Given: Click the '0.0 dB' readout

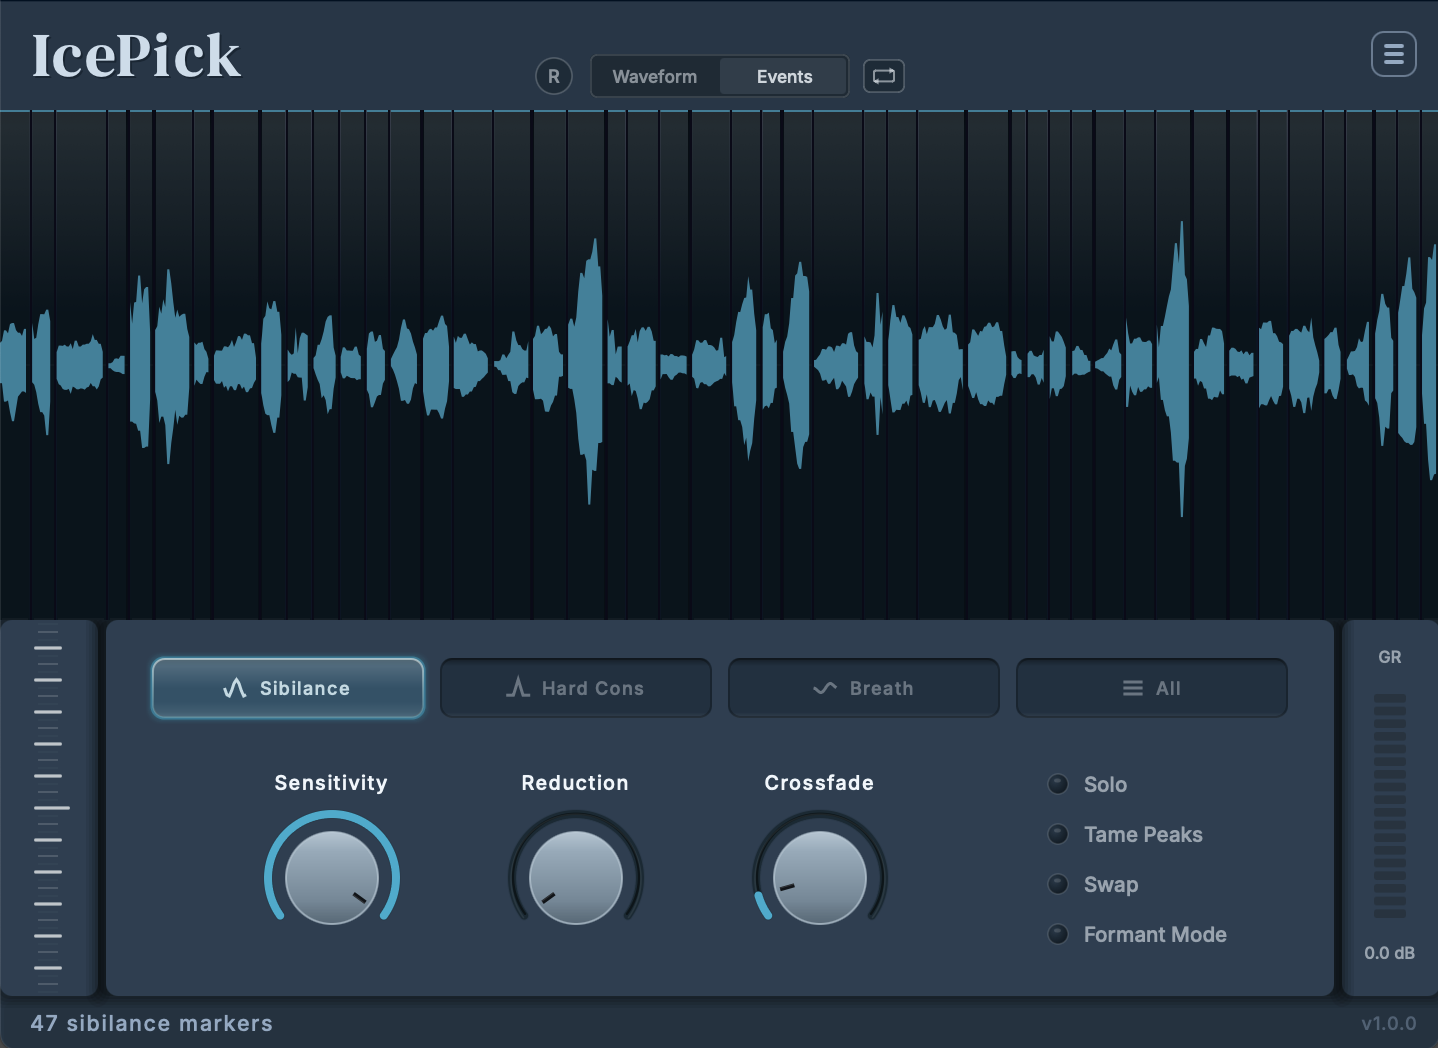Looking at the screenshot, I should (1390, 953).
